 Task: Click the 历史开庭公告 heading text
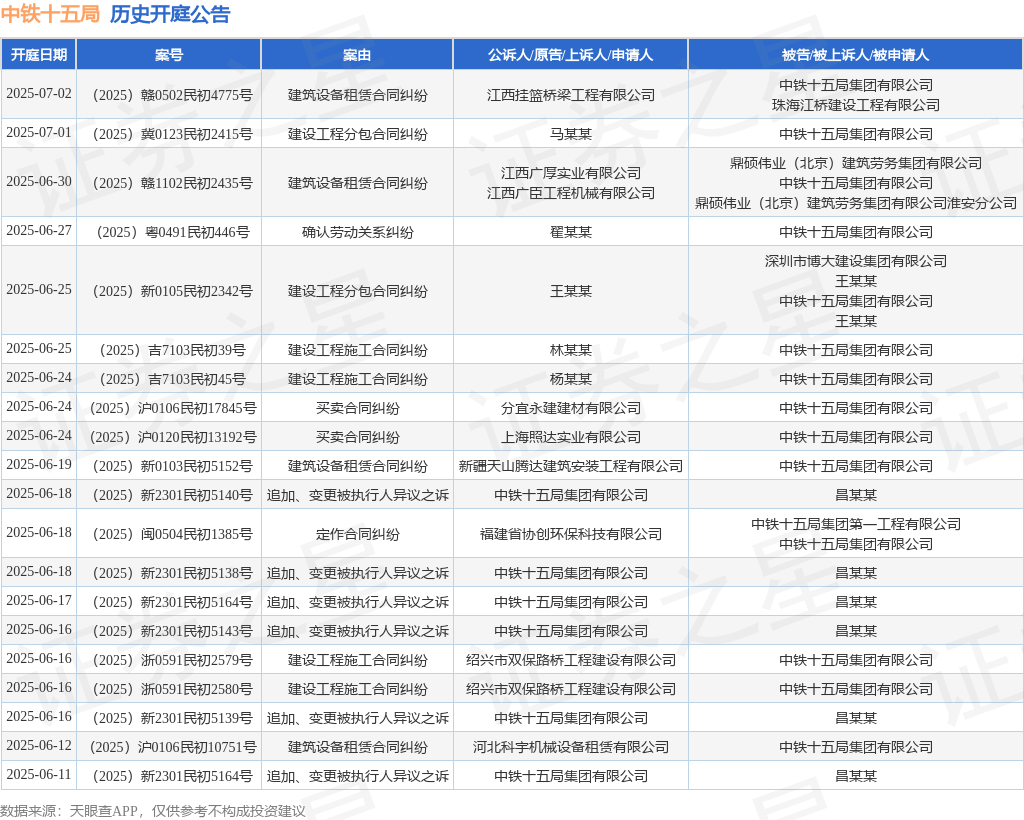pyautogui.click(x=169, y=14)
